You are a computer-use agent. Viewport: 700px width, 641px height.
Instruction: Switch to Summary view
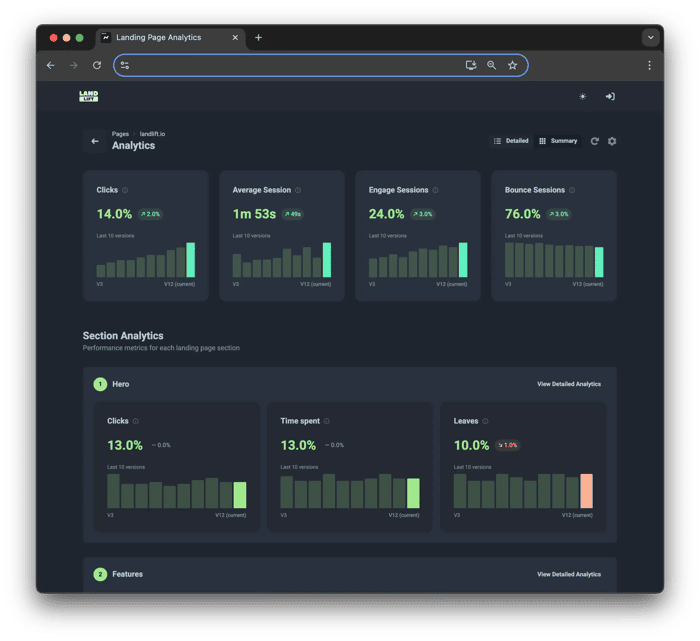pos(558,141)
